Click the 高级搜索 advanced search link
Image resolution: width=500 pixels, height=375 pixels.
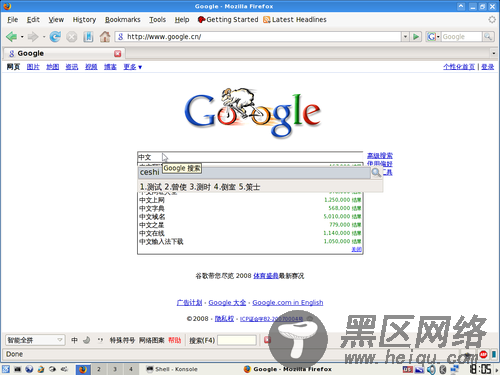(x=380, y=156)
